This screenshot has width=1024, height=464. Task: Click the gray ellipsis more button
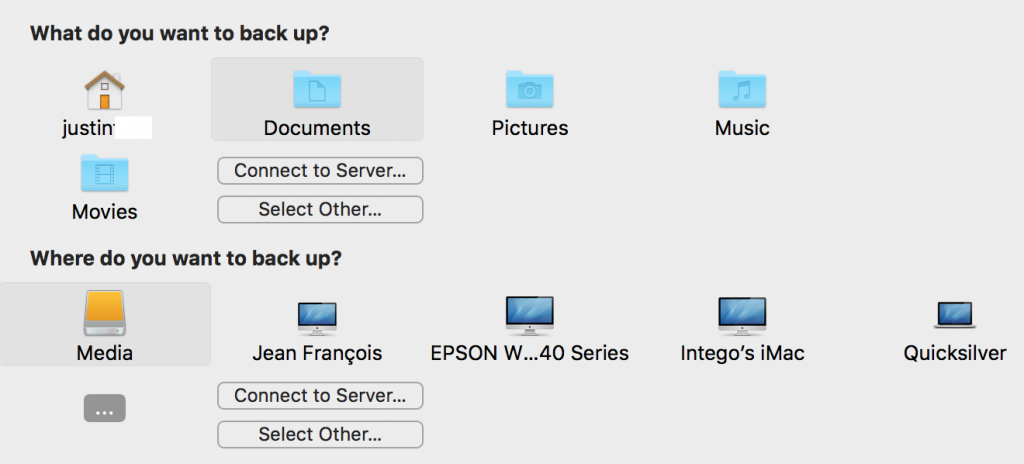coord(105,408)
